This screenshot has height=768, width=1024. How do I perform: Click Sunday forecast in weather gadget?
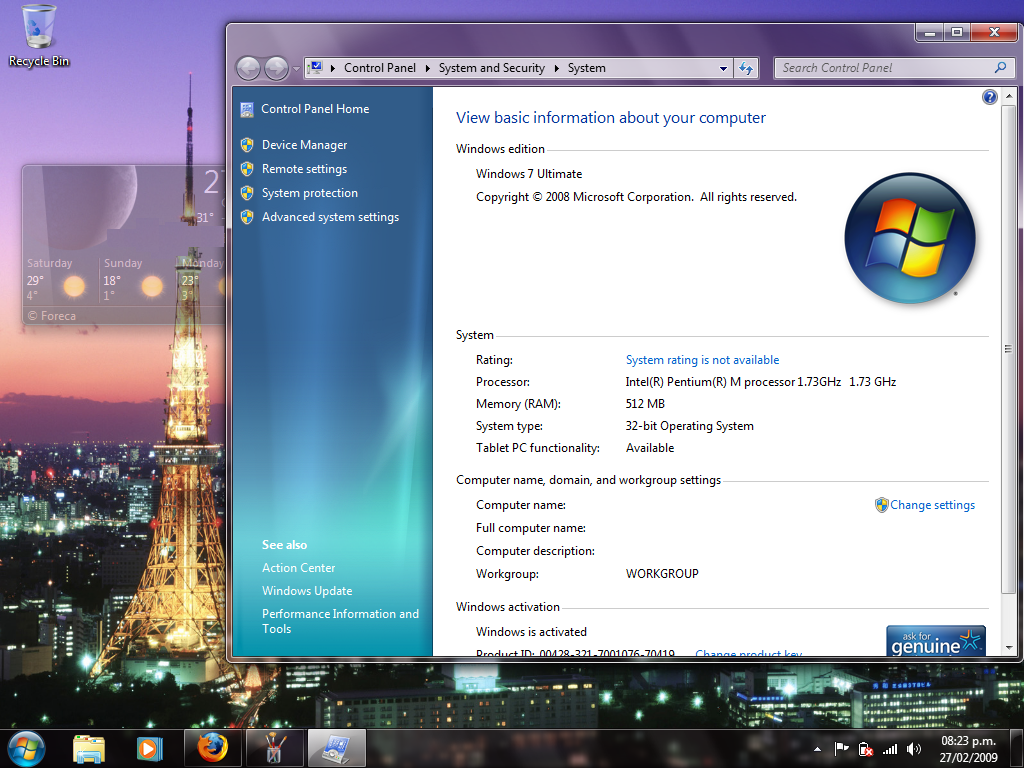pyautogui.click(x=134, y=280)
